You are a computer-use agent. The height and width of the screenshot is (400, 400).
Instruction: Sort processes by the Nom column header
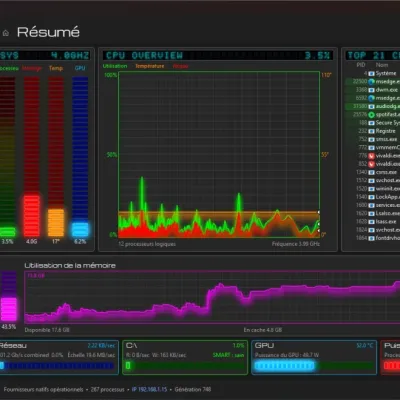pyautogui.click(x=382, y=65)
